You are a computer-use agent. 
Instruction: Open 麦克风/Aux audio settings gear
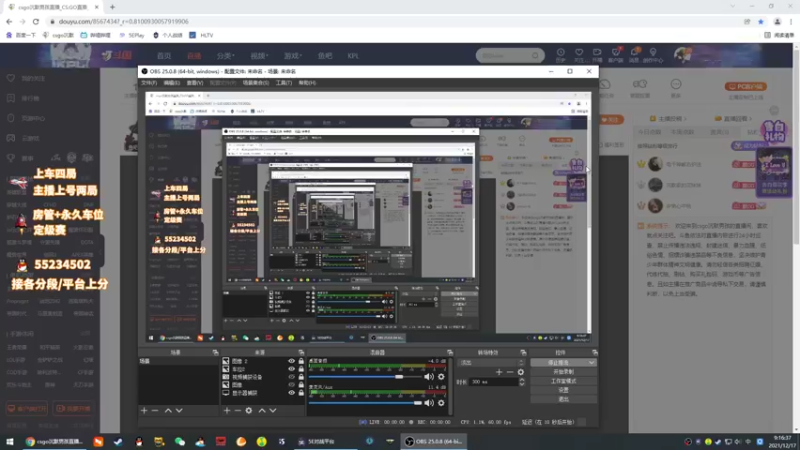[441, 403]
